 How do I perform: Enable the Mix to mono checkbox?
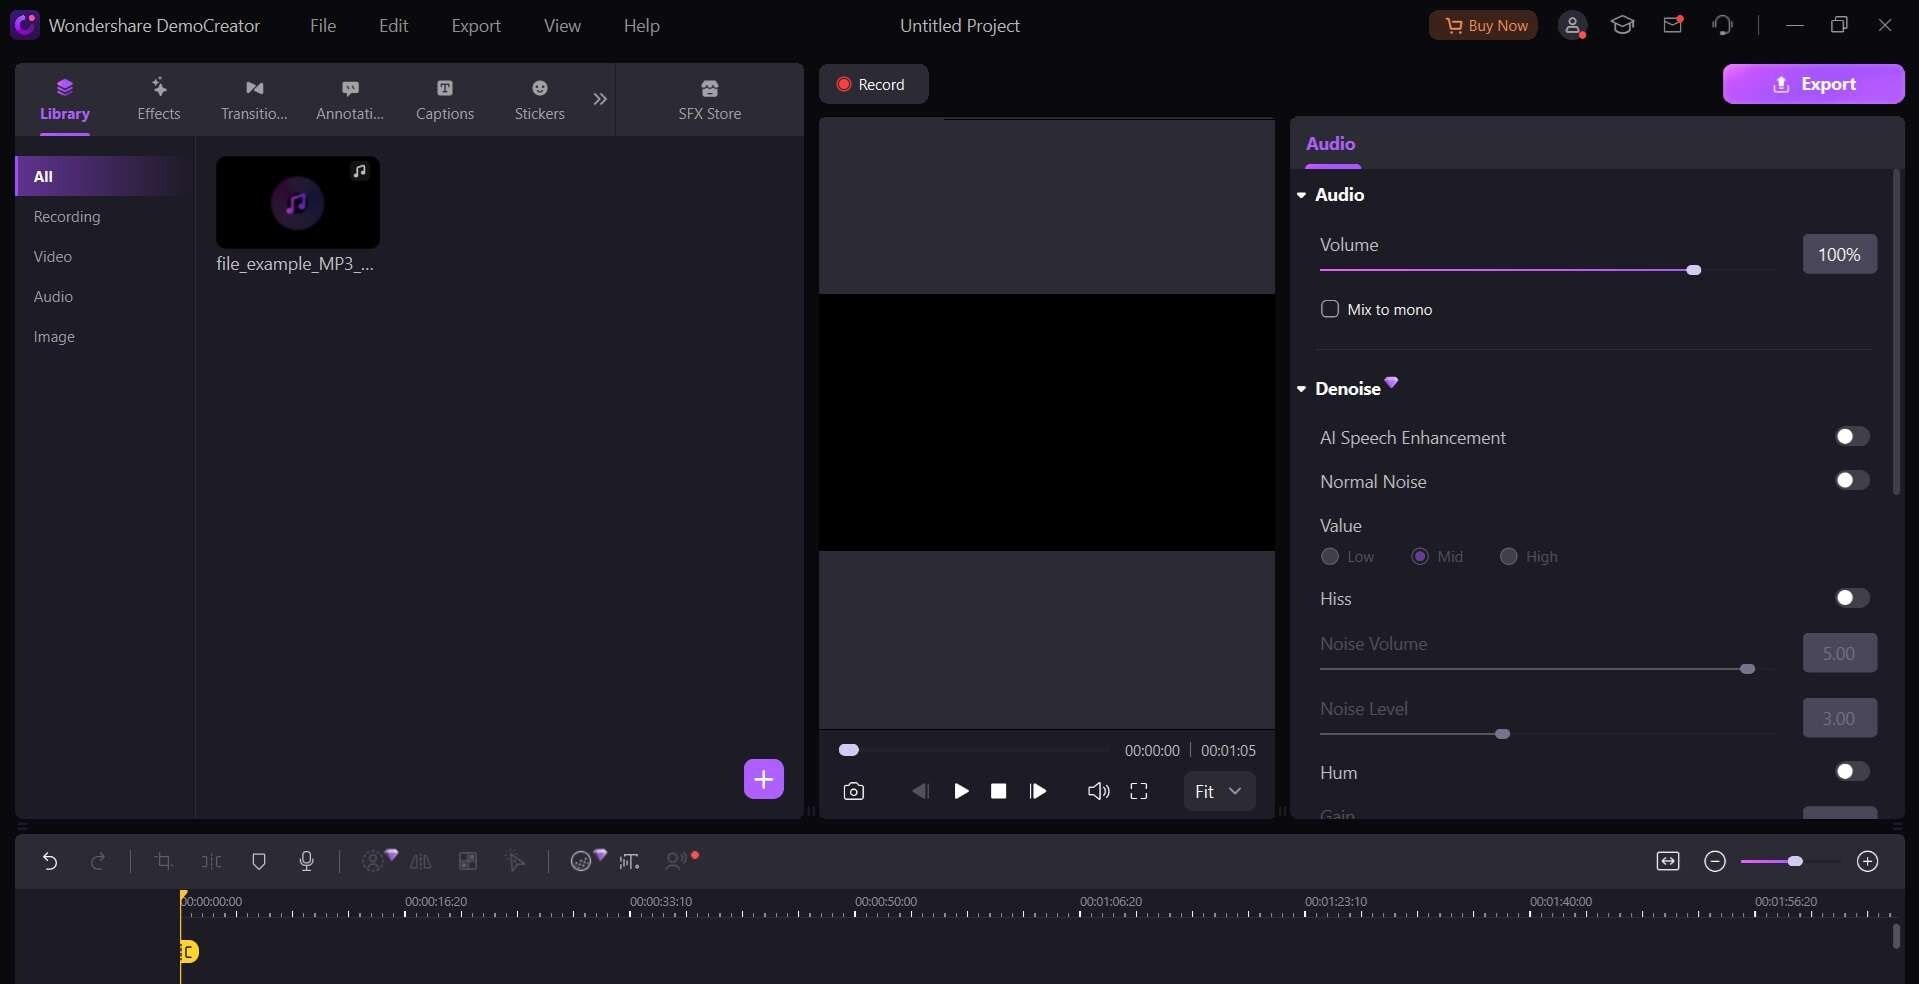1330,309
